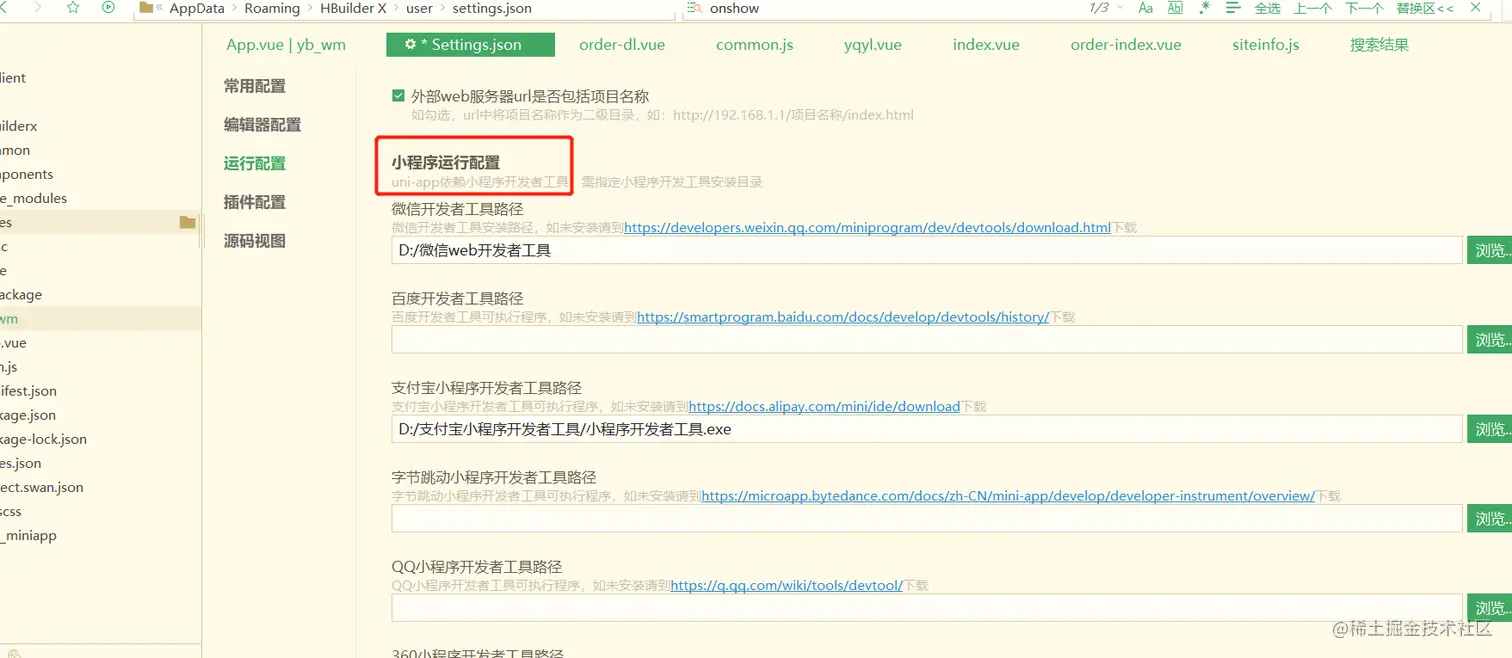Image resolution: width=1512 pixels, height=658 pixels.
Task: Open the developers.weixin.qq.com download link
Action: pos(867,228)
